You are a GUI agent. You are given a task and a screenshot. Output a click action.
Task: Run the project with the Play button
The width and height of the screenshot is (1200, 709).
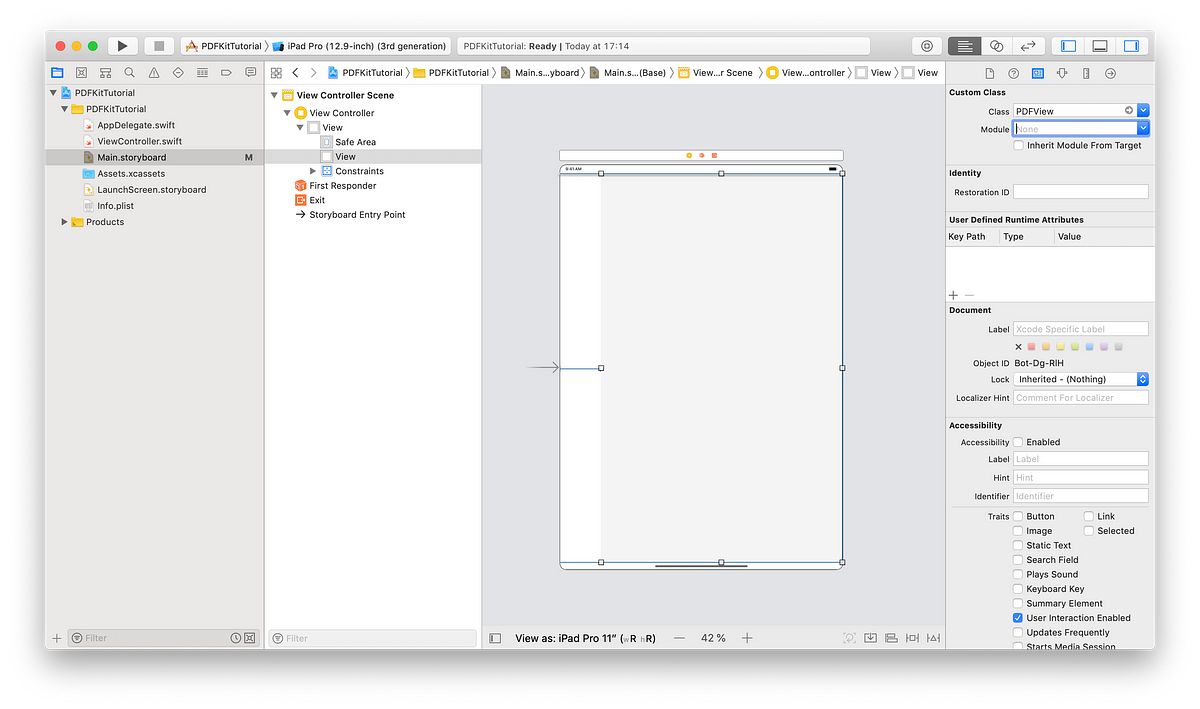coord(122,46)
